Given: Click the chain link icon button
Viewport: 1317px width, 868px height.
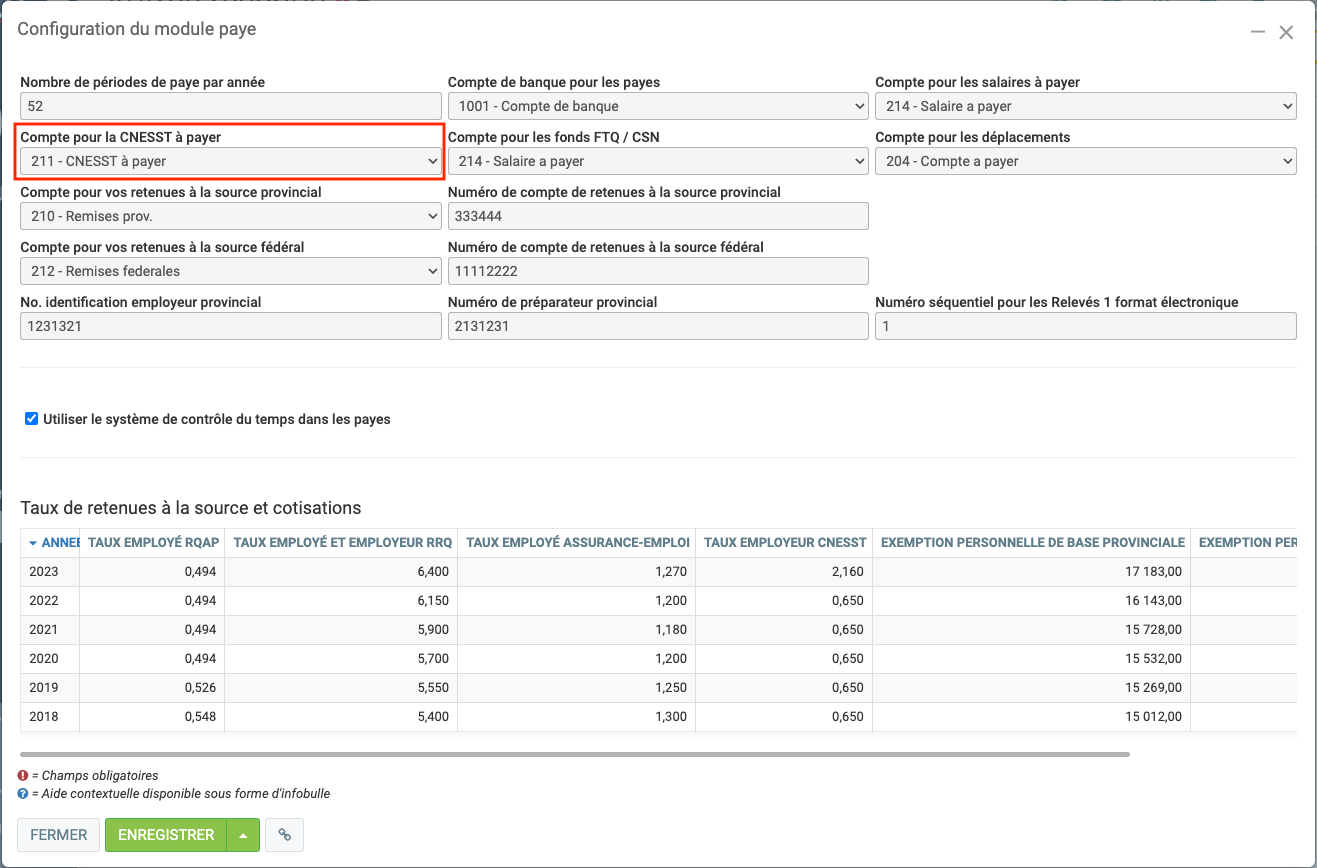Looking at the screenshot, I should (x=285, y=835).
